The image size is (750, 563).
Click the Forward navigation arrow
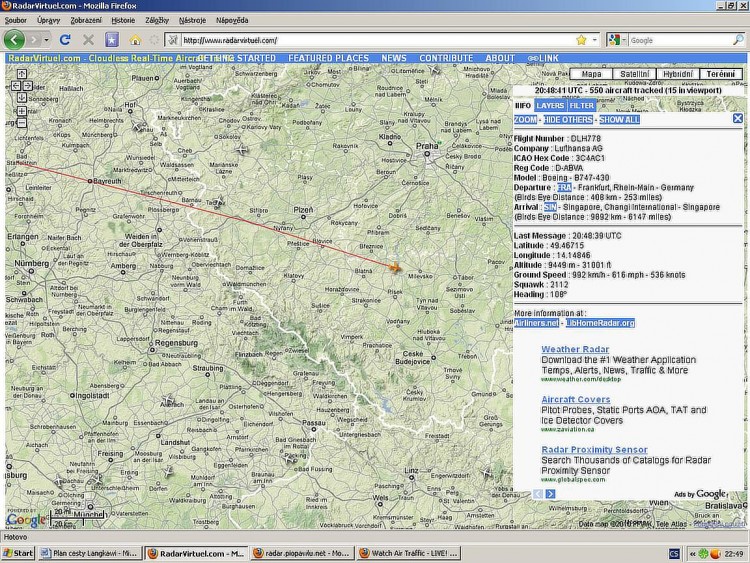33,40
